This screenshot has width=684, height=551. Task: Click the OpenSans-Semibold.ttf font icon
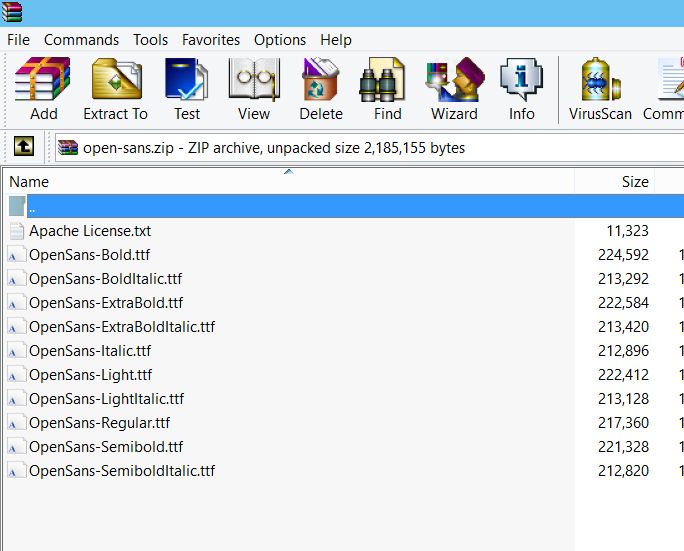(x=17, y=447)
